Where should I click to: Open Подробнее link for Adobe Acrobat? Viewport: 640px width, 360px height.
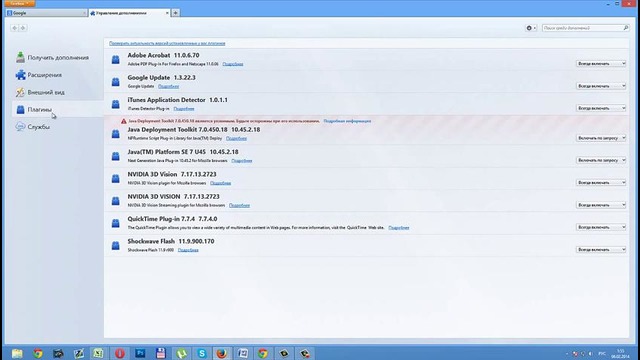point(233,64)
